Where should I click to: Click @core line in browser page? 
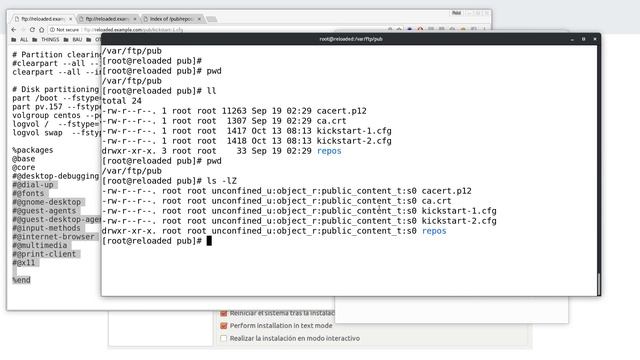(24, 167)
